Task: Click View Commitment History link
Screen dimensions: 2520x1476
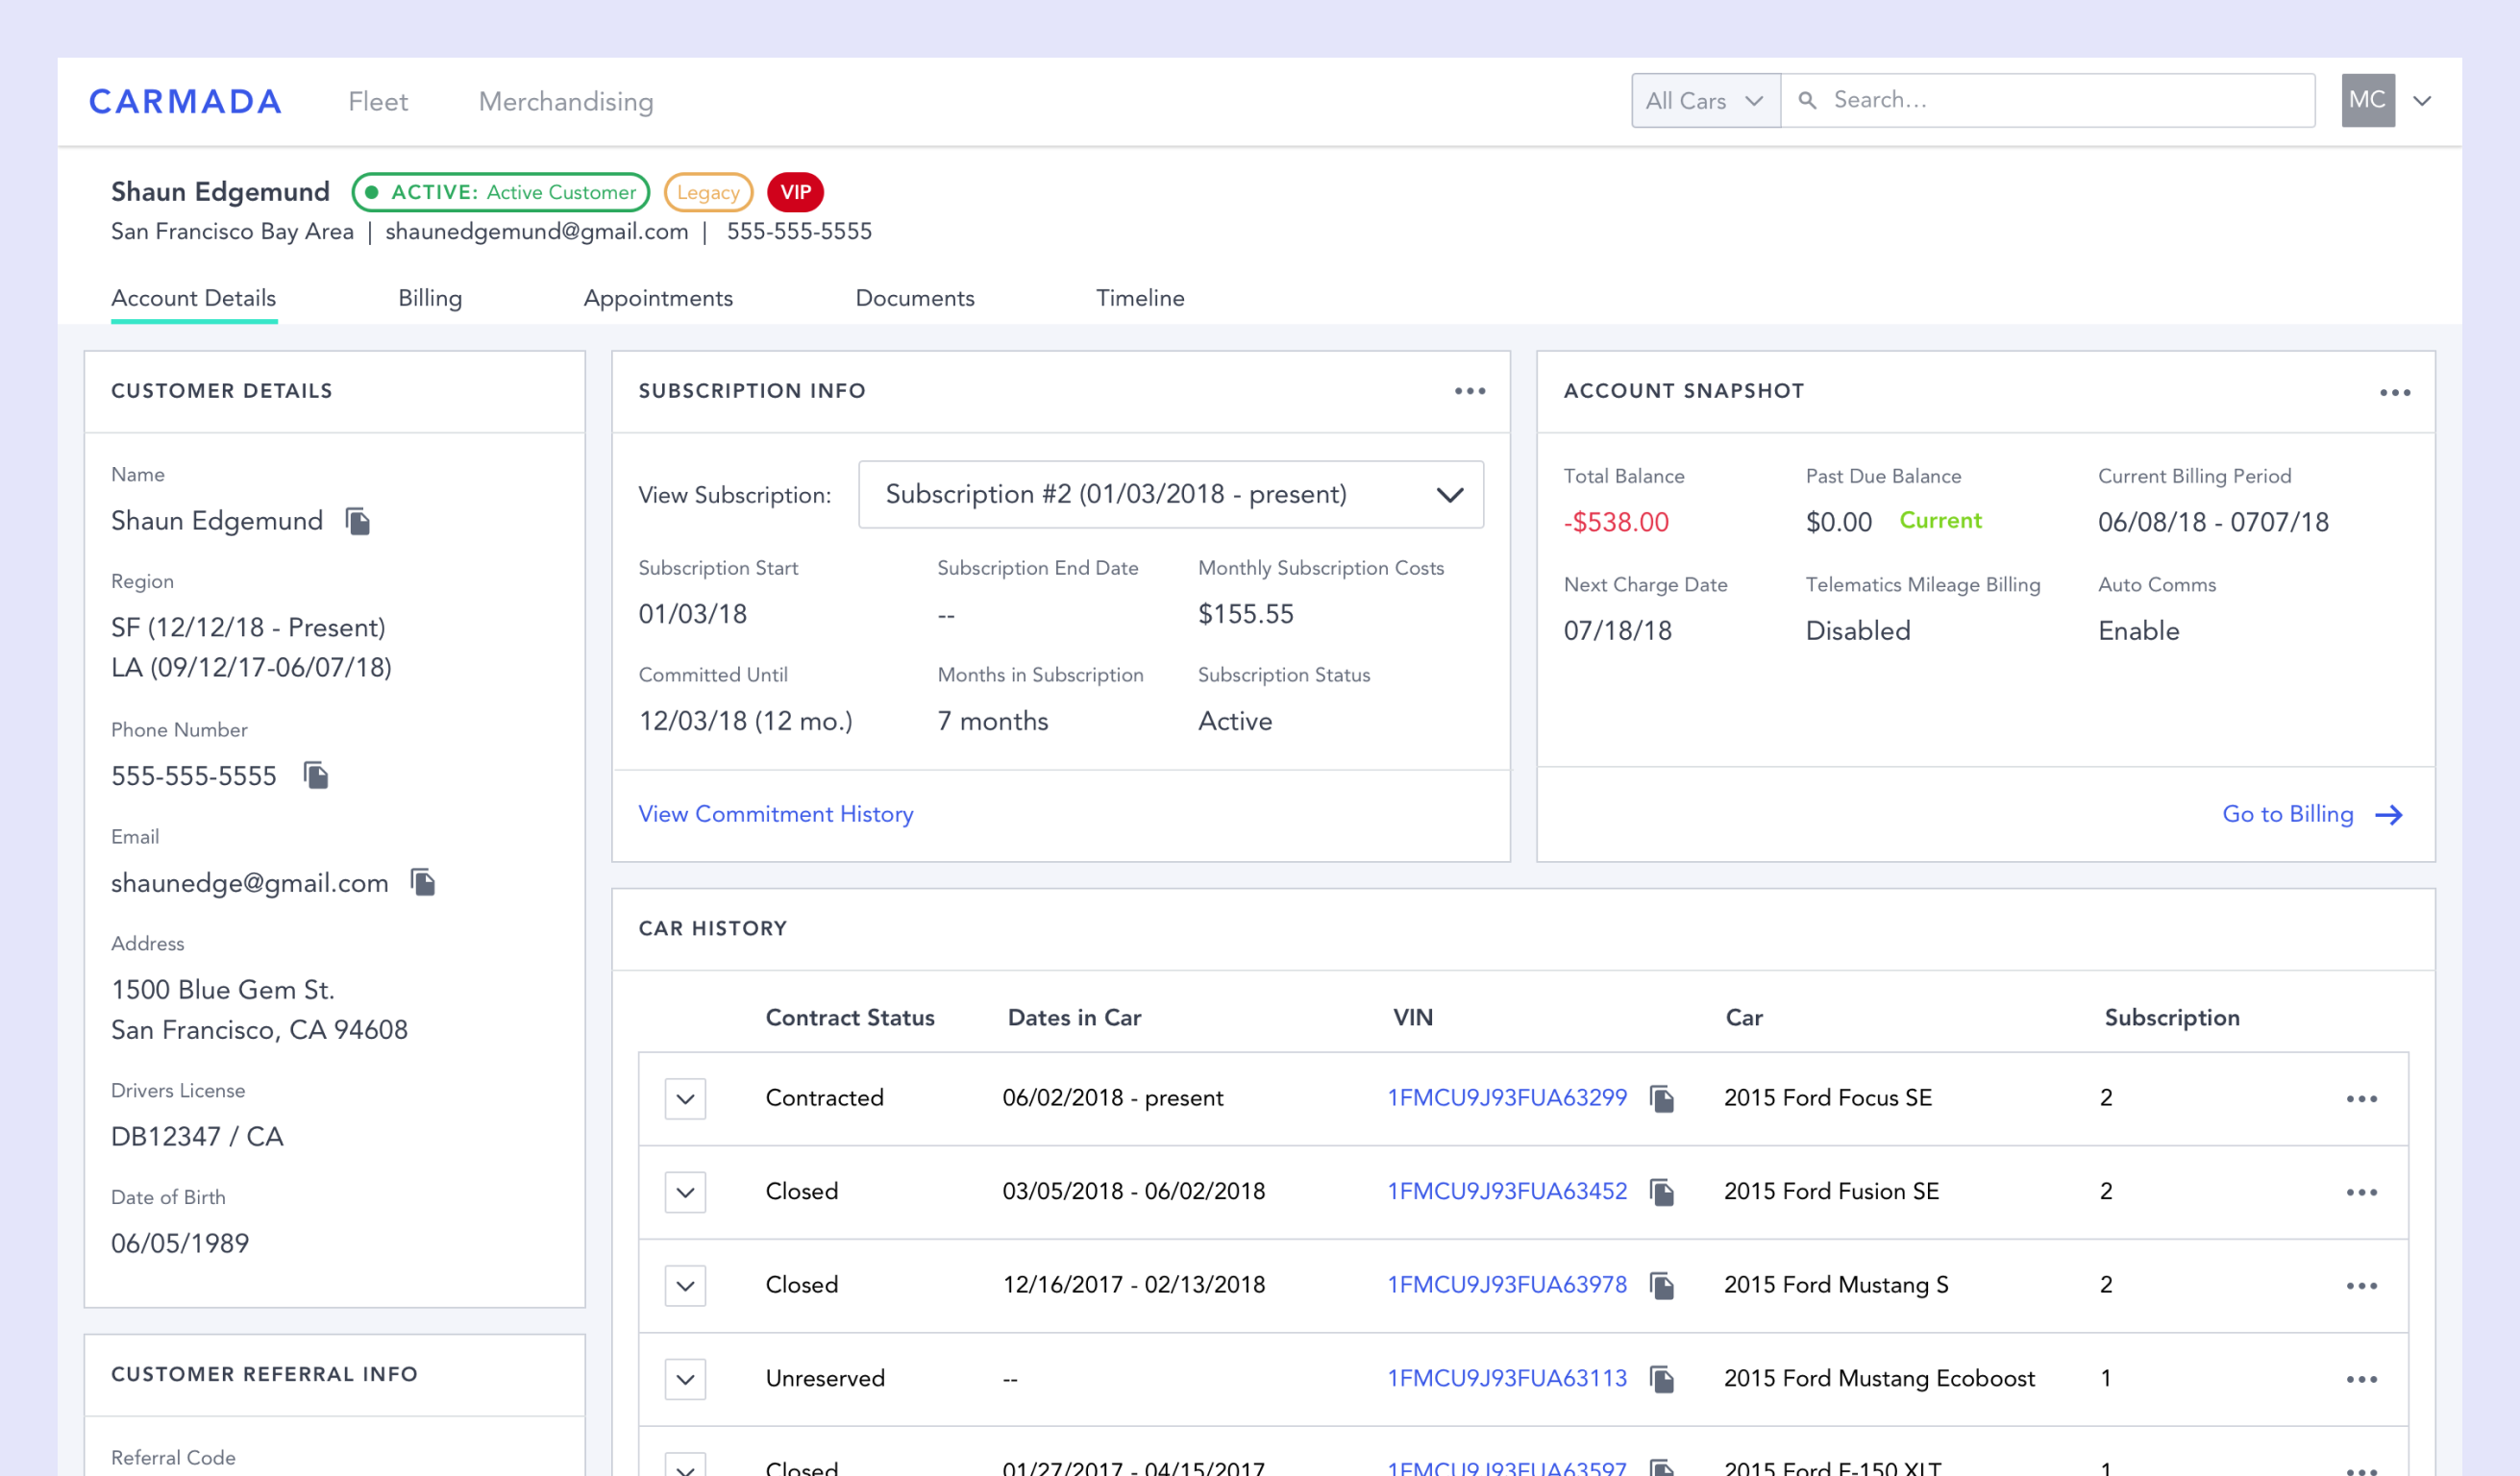Action: 775,814
